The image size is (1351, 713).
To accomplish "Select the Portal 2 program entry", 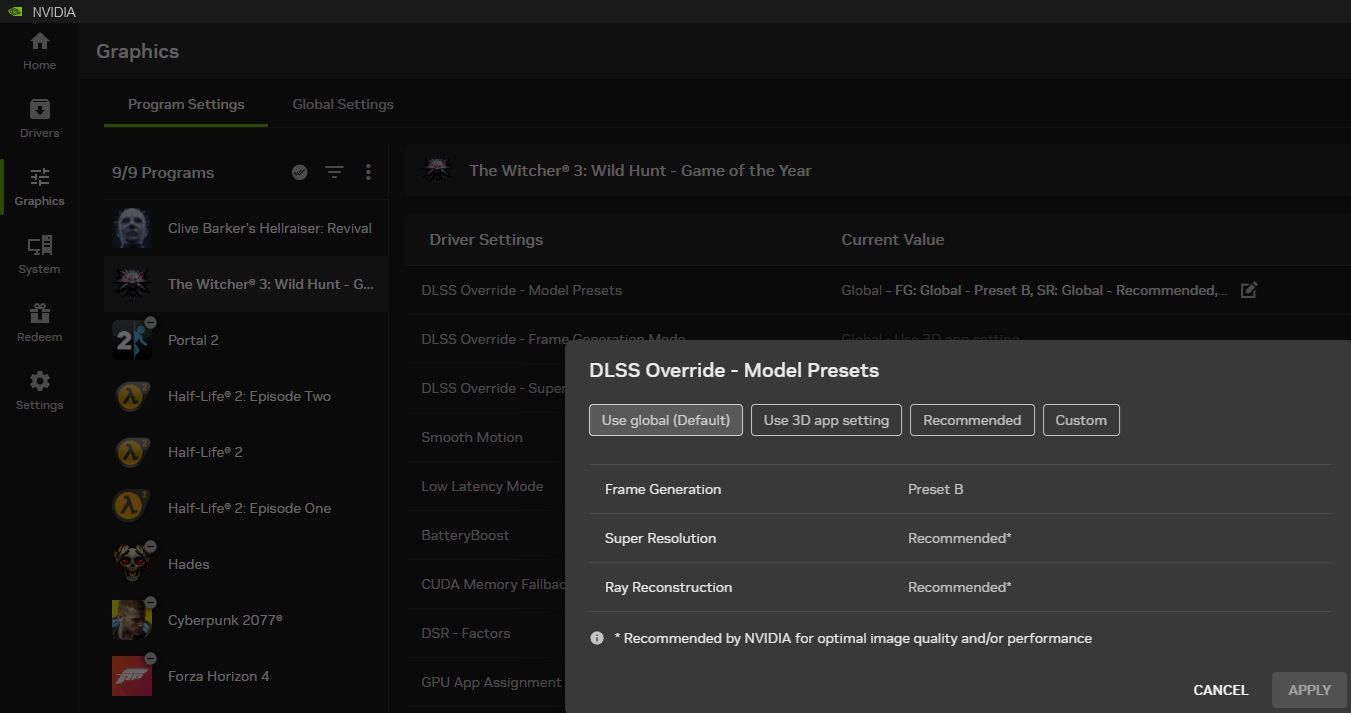I will tap(246, 340).
